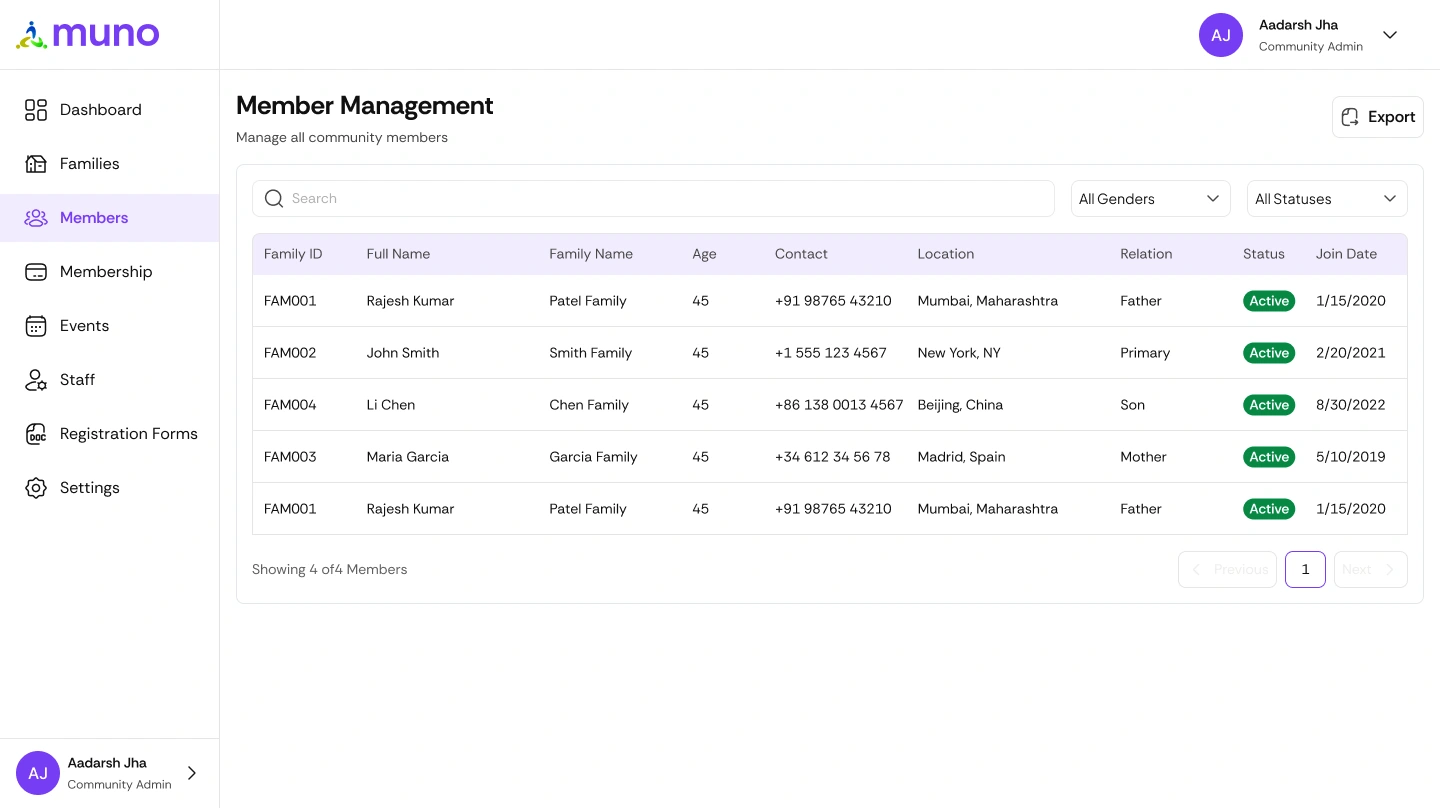1440x808 pixels.
Task: Click the FAM002 family ID
Action: (290, 353)
